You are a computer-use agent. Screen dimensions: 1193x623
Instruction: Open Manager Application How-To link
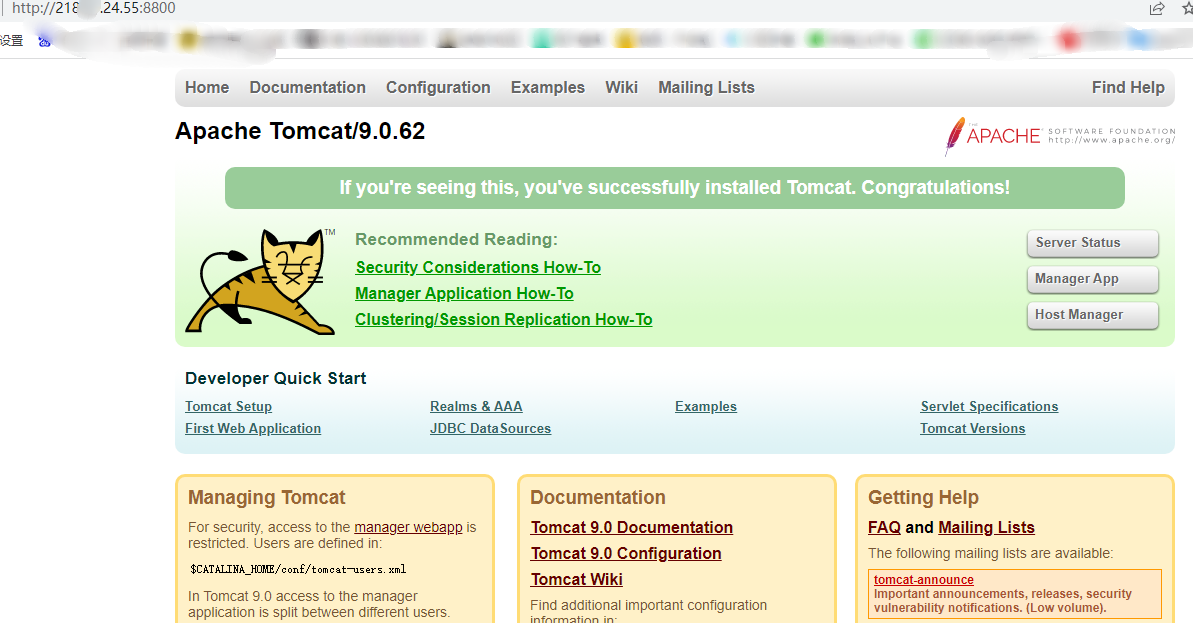tap(464, 294)
